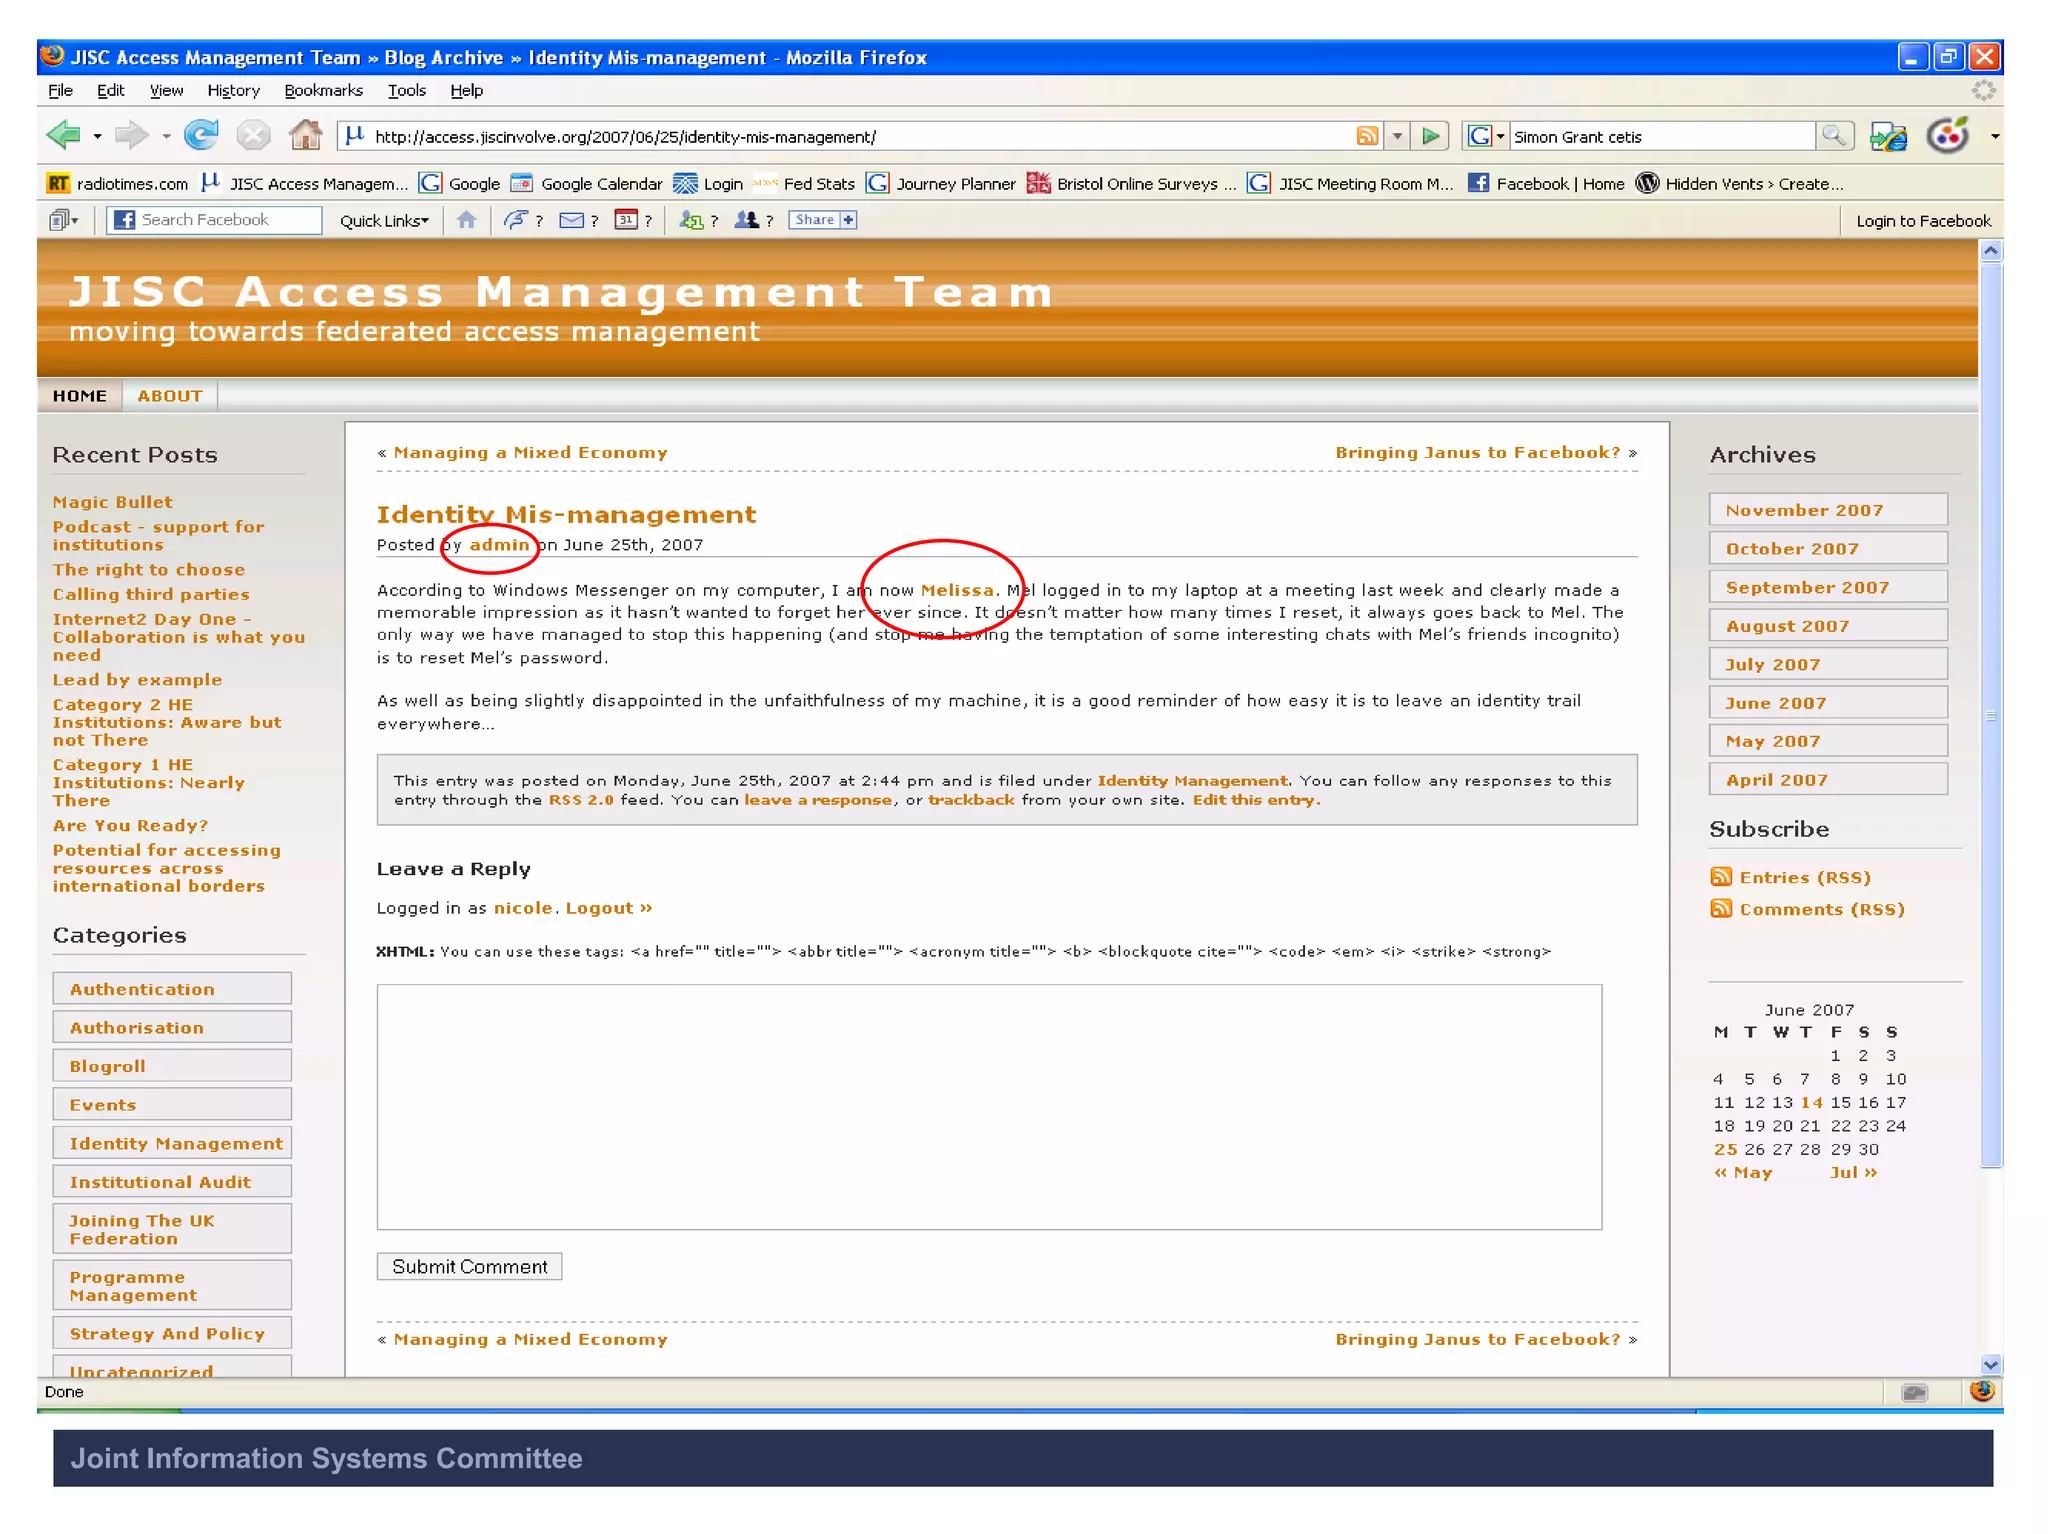Click in the comment reply text area
The image size is (2048, 1534).
tap(988, 1106)
